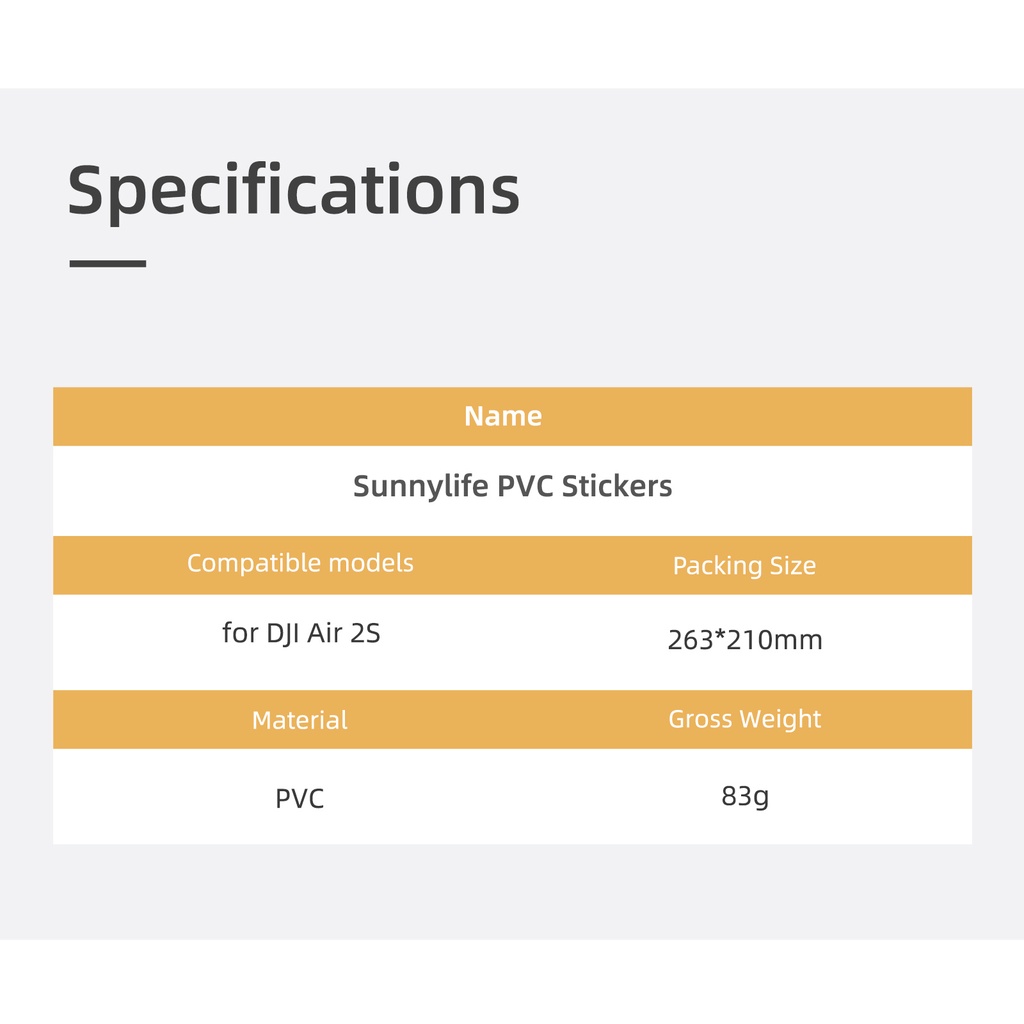Click the Material header label

click(x=300, y=720)
